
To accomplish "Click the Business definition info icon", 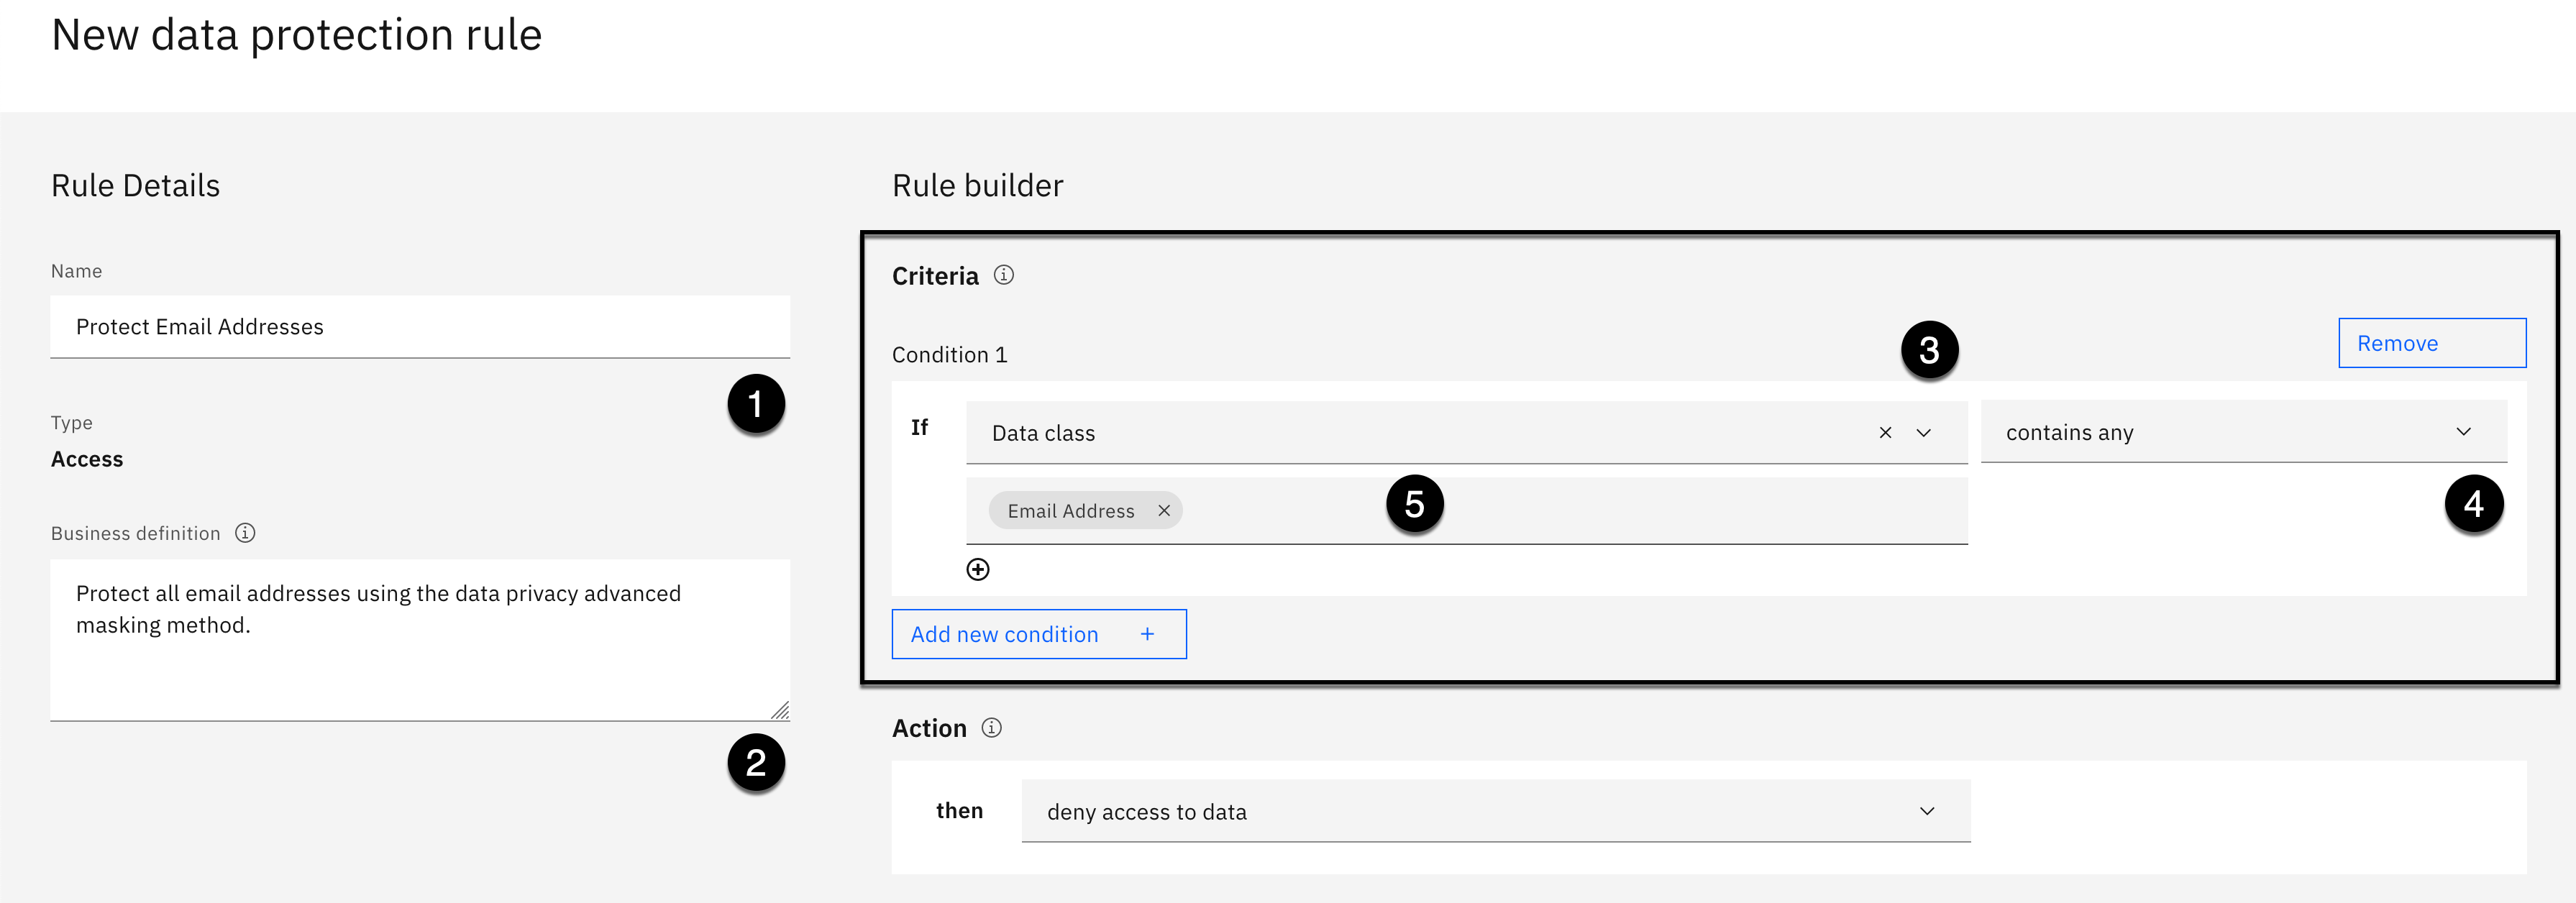I will (x=245, y=533).
